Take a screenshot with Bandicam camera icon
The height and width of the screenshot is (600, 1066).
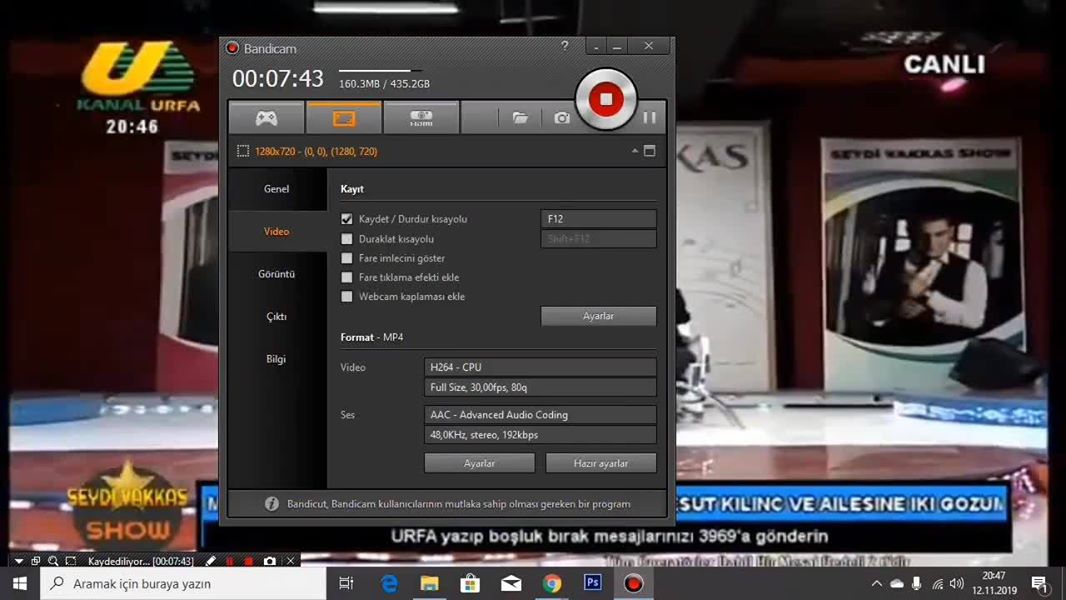[562, 118]
